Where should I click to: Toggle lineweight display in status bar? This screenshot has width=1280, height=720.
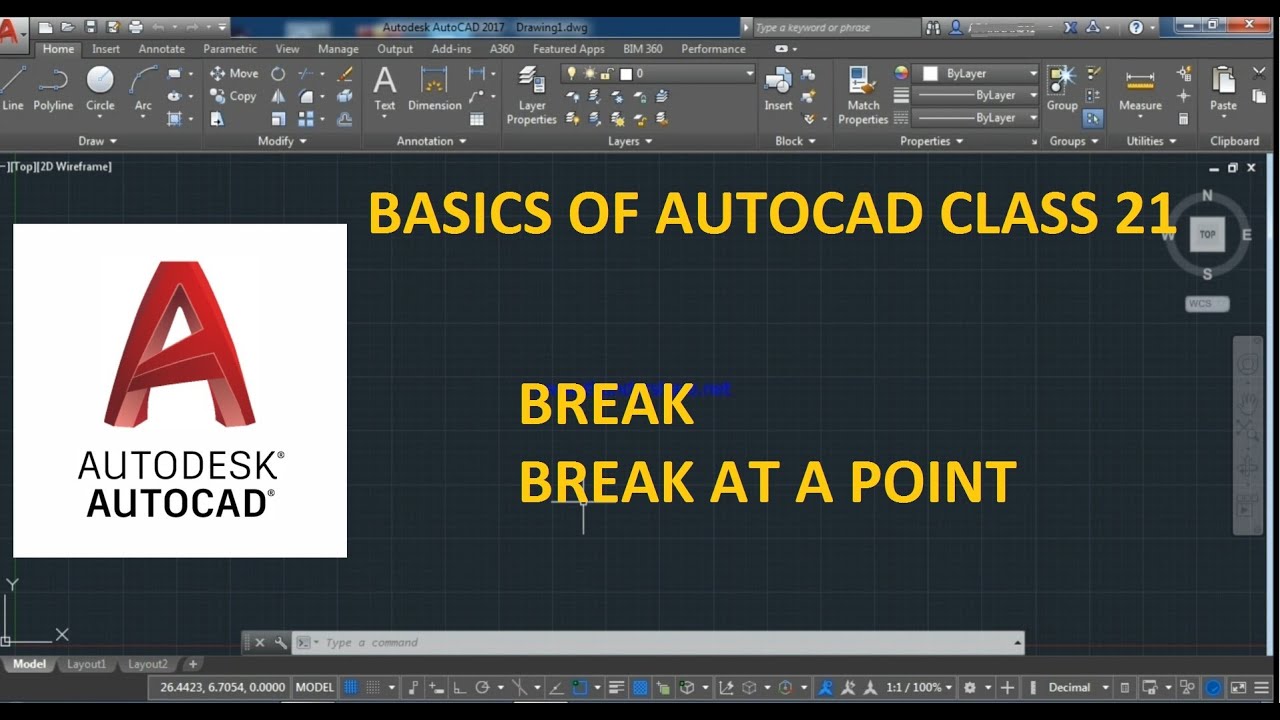pos(616,688)
